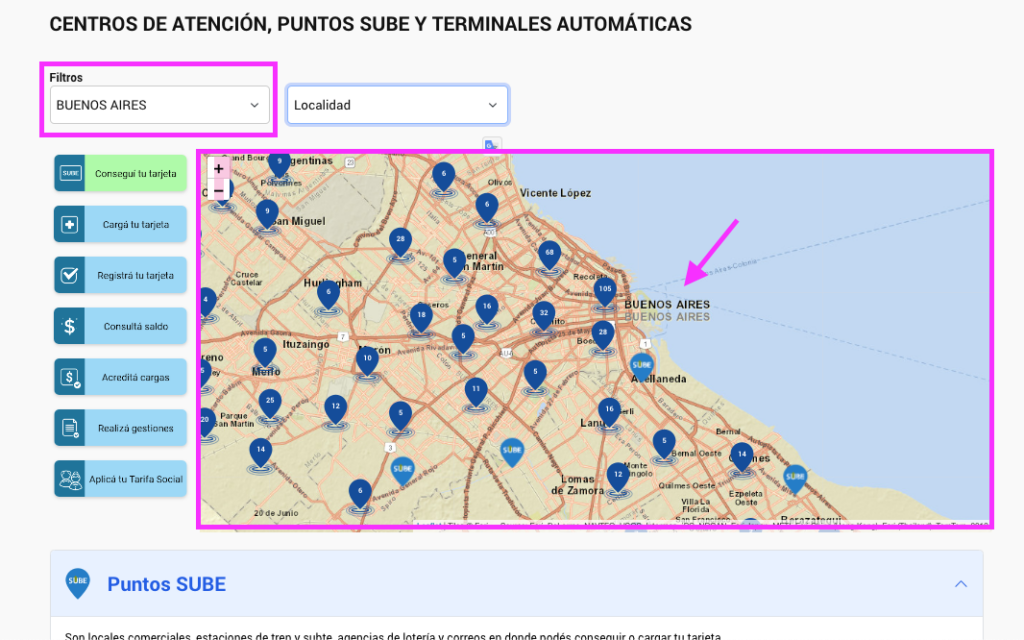Click the Puntos SUBE pin logo
Screen dimensions: 1024x640
[x=78, y=583]
